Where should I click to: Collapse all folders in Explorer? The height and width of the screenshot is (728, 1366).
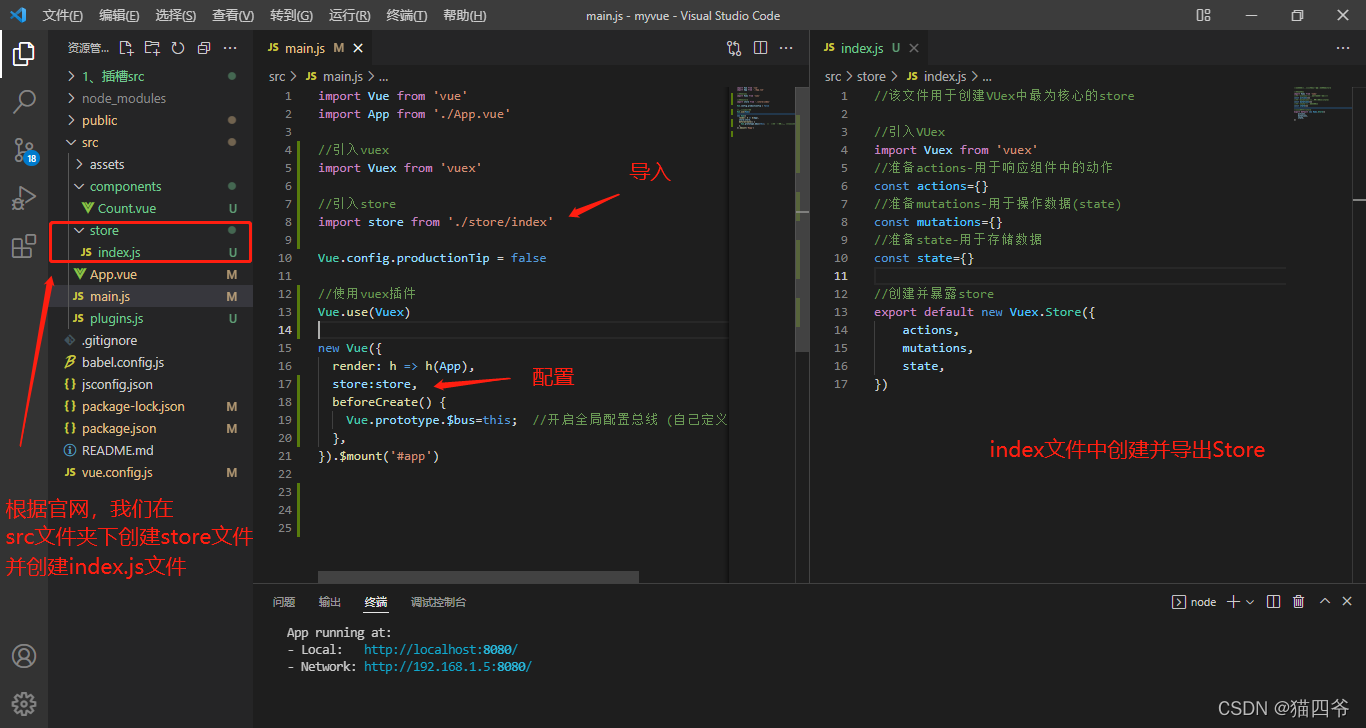click(204, 48)
